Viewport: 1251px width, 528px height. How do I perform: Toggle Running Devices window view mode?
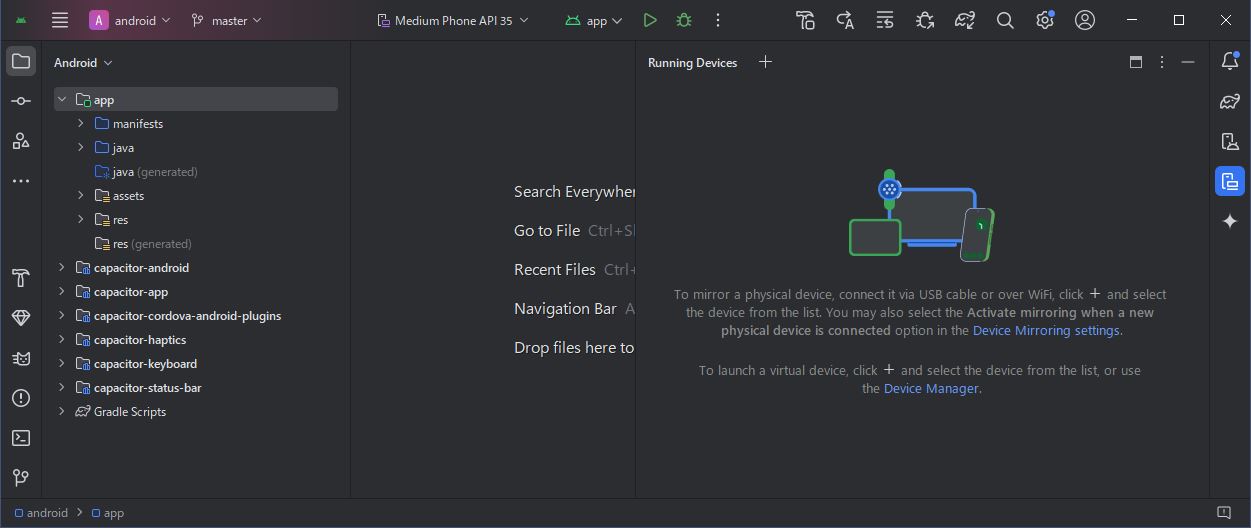click(1136, 62)
